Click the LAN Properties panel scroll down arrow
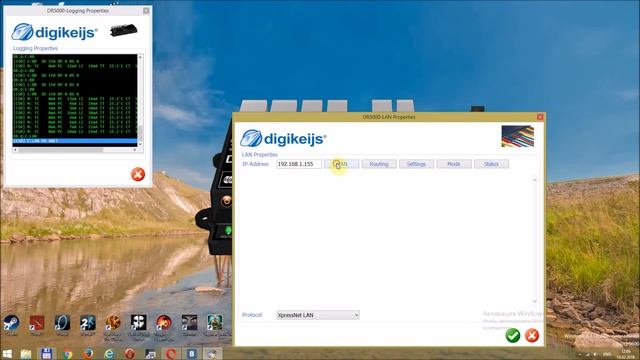The image size is (640, 360). [x=535, y=301]
